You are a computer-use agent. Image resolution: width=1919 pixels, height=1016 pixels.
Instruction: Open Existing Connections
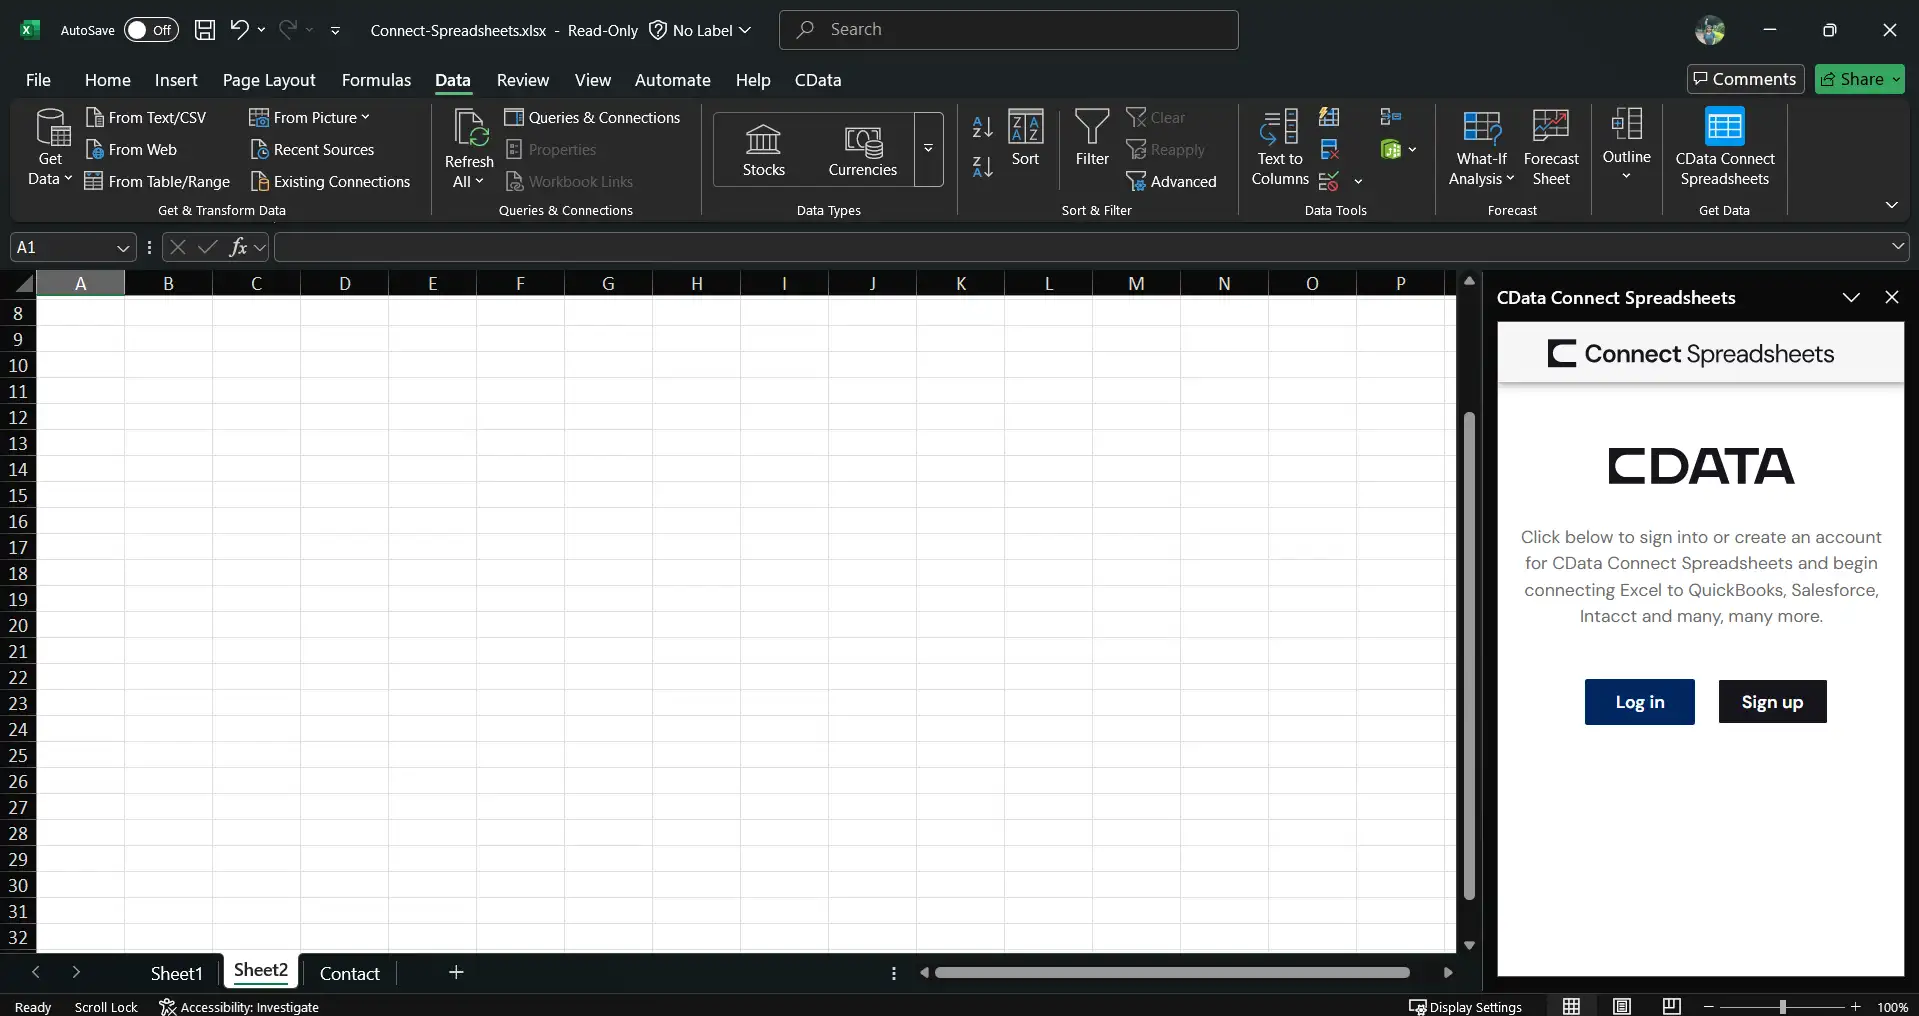coord(330,182)
